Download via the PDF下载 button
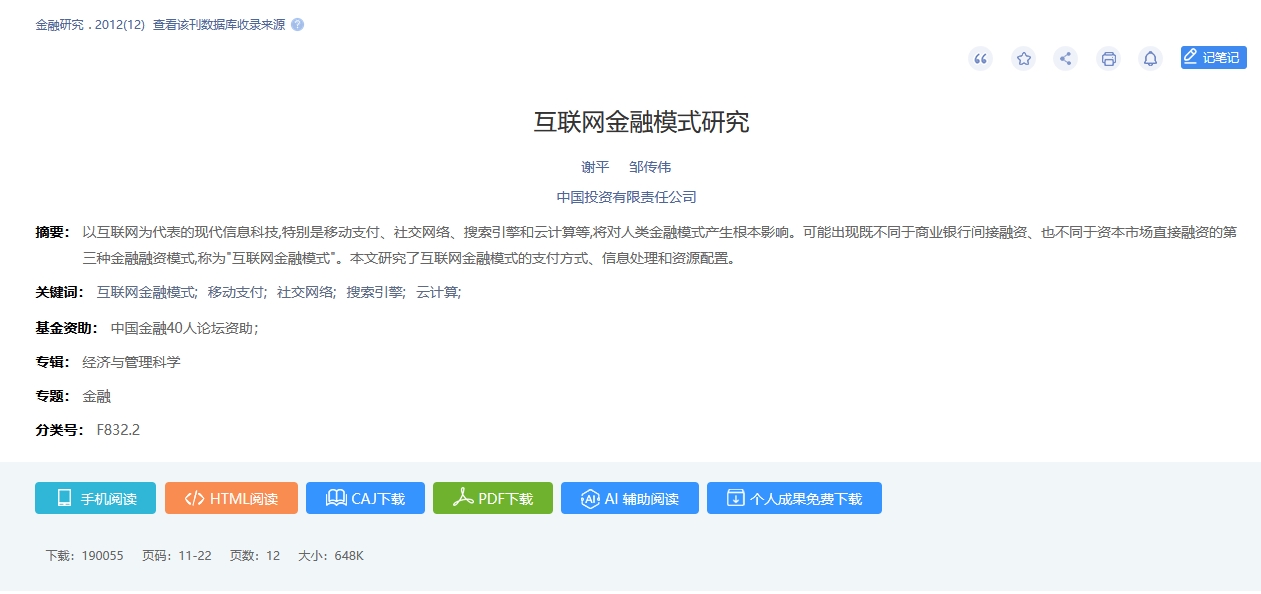Image resolution: width=1261 pixels, height=594 pixels. (493, 498)
